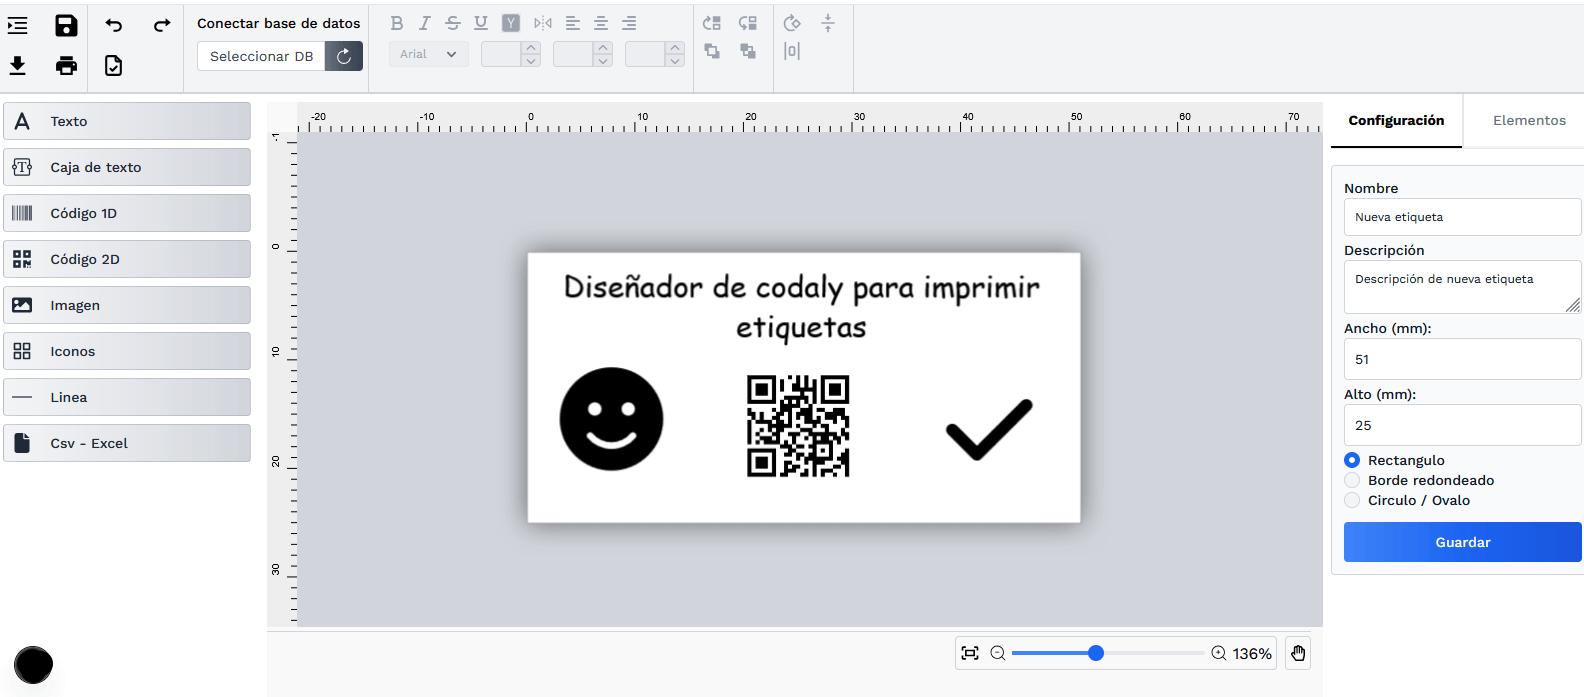Zoom in with the plus magnifier
Viewport: 1584px width, 697px height.
(x=1219, y=653)
